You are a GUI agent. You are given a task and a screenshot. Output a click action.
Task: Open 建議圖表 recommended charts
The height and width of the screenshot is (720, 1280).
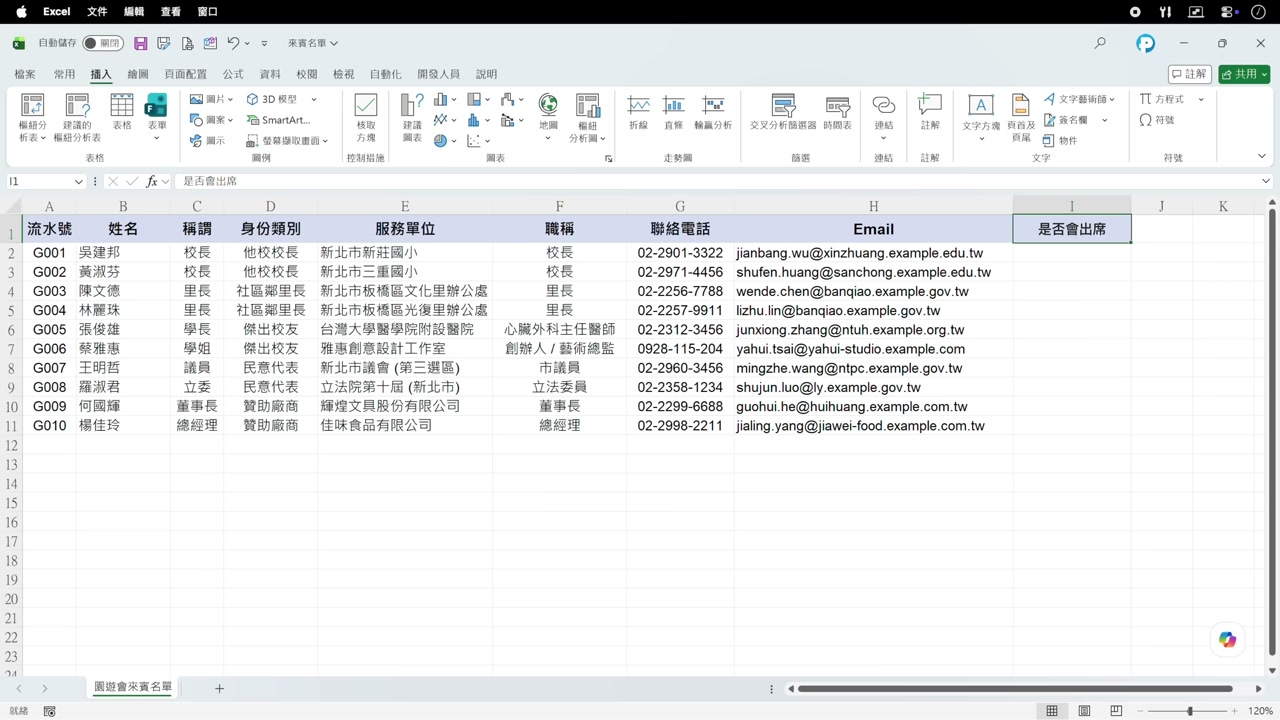[x=412, y=118]
